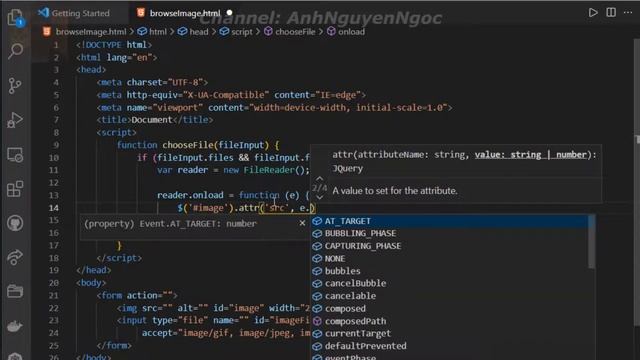640x360 pixels.
Task: Click the editor vertical scrollbar
Action: click(x=637, y=183)
